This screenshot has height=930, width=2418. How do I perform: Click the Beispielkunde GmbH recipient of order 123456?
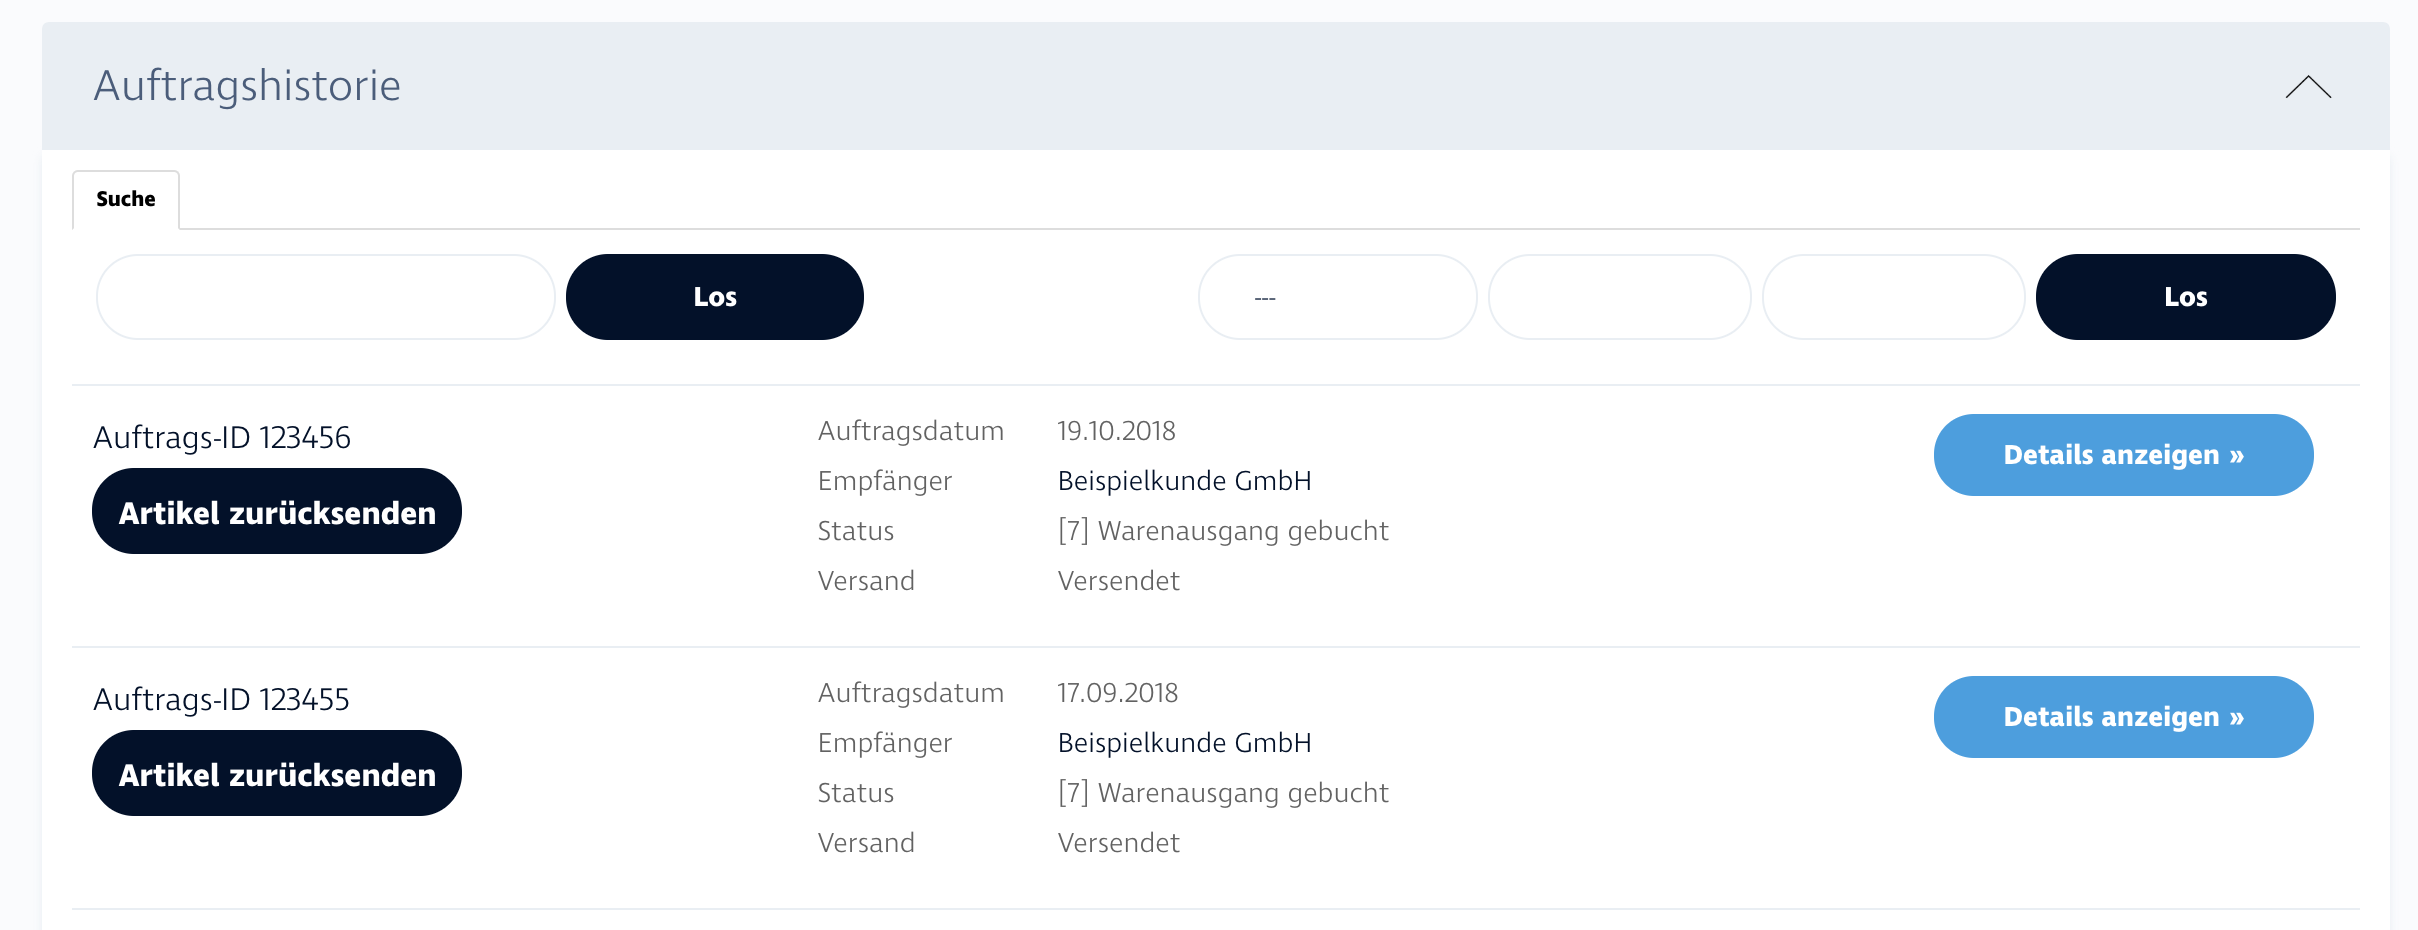coord(1184,481)
